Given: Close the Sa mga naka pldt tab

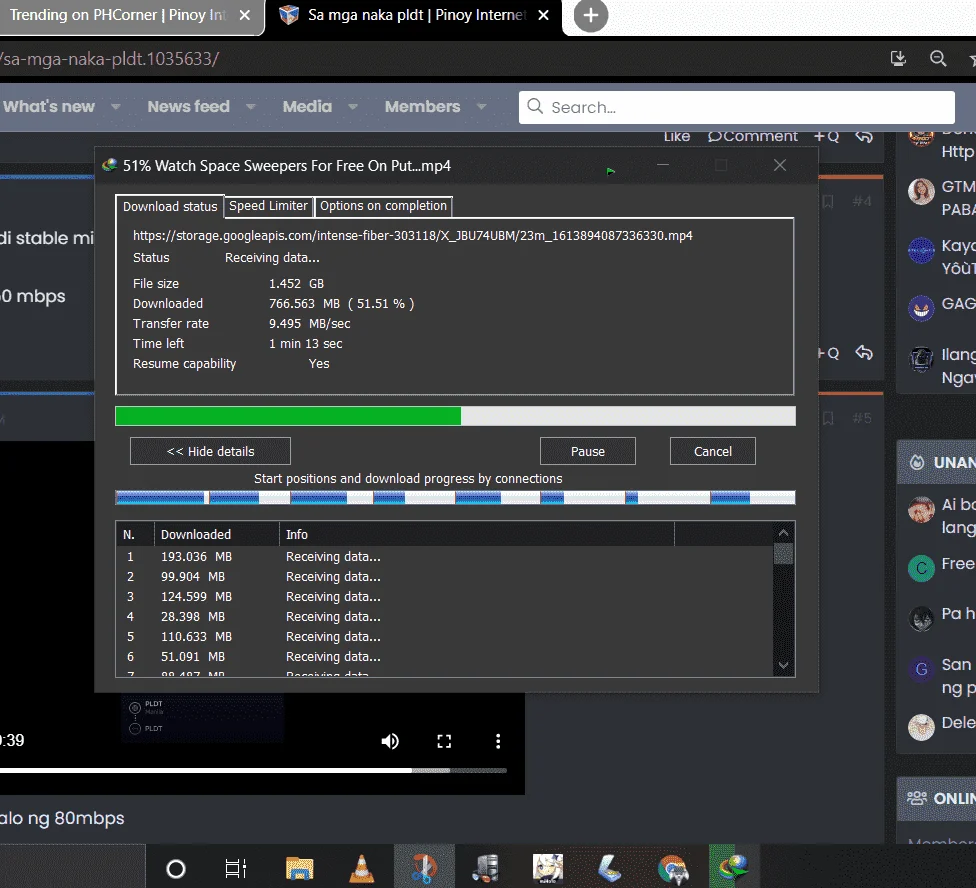Looking at the screenshot, I should pos(543,15).
